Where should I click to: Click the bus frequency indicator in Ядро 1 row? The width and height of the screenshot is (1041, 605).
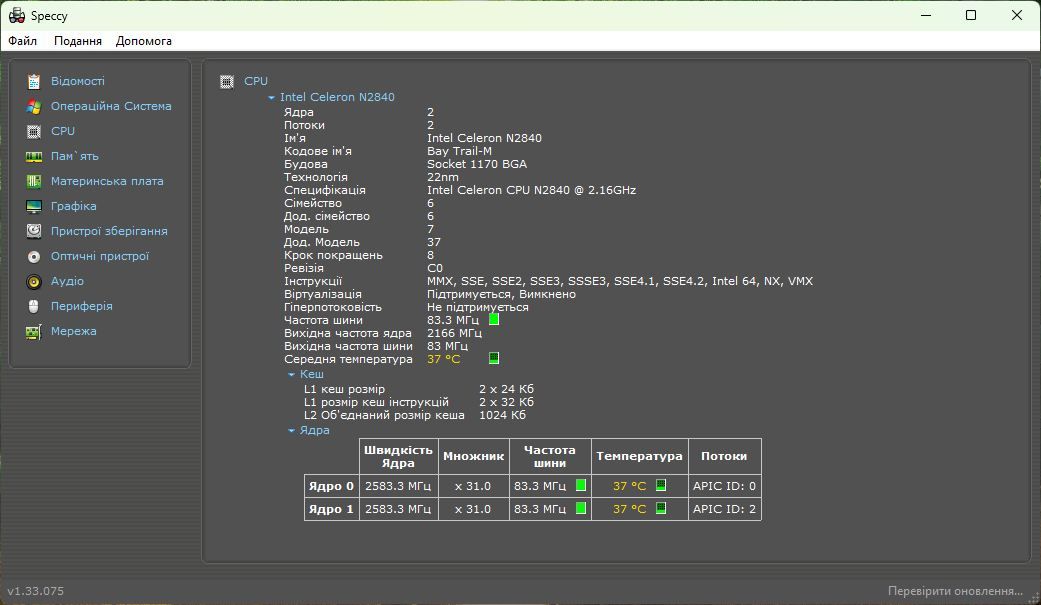pos(581,509)
